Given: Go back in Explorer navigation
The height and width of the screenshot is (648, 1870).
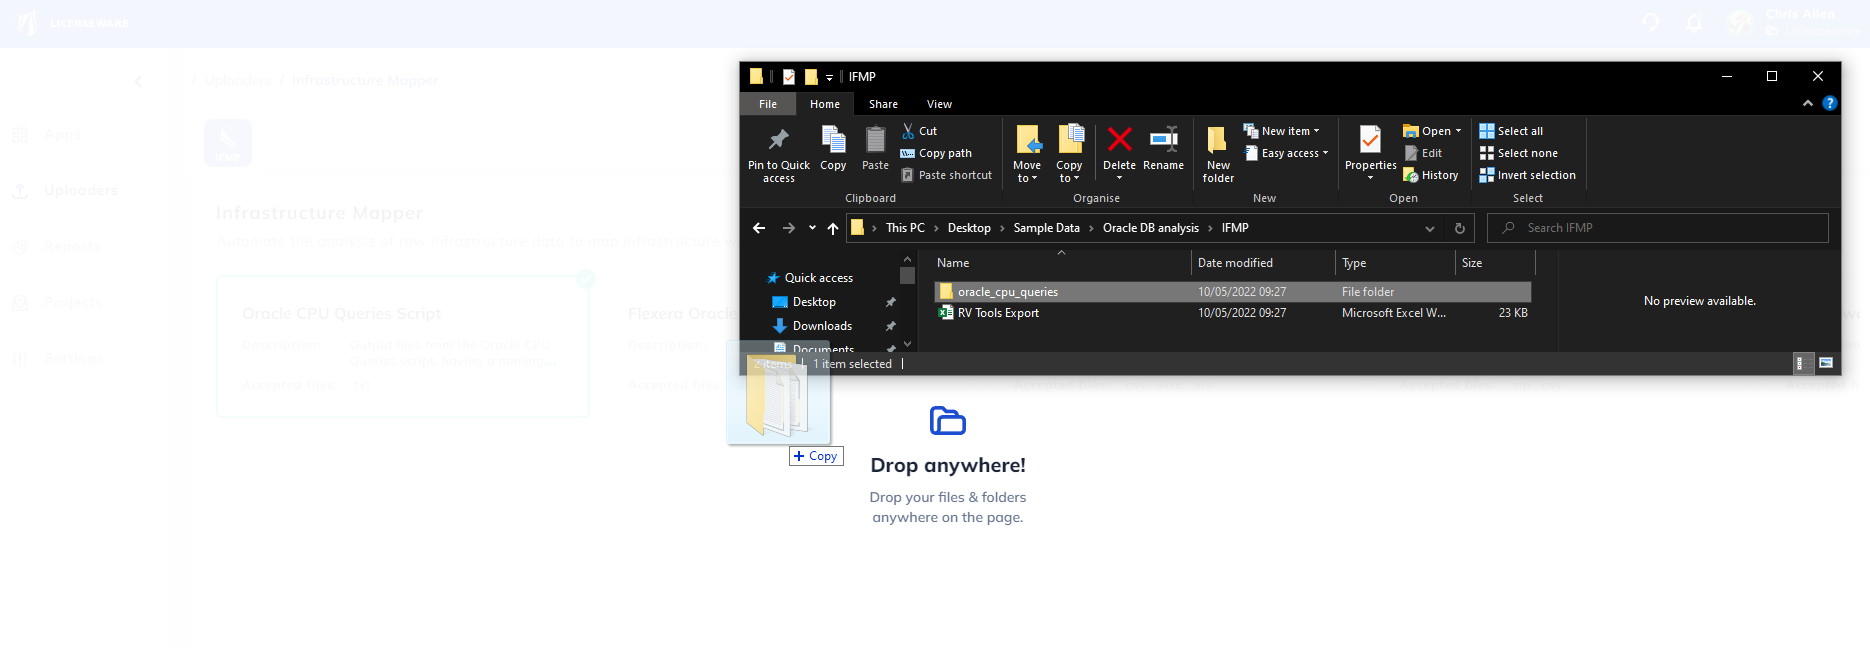Looking at the screenshot, I should point(759,228).
